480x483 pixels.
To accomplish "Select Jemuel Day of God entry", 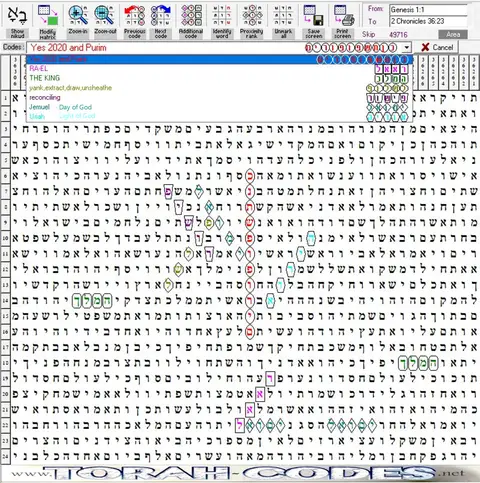I will (x=220, y=107).
